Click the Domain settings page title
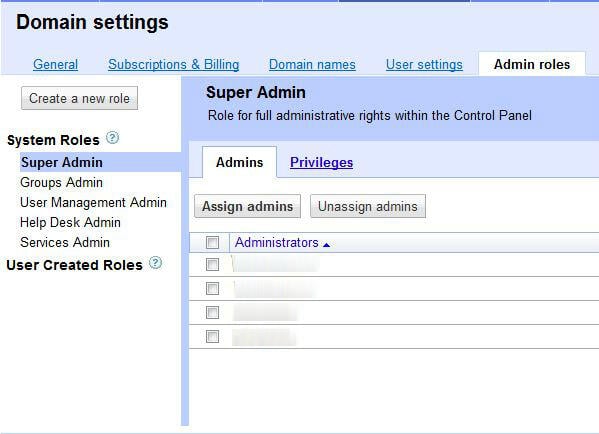 [92, 22]
